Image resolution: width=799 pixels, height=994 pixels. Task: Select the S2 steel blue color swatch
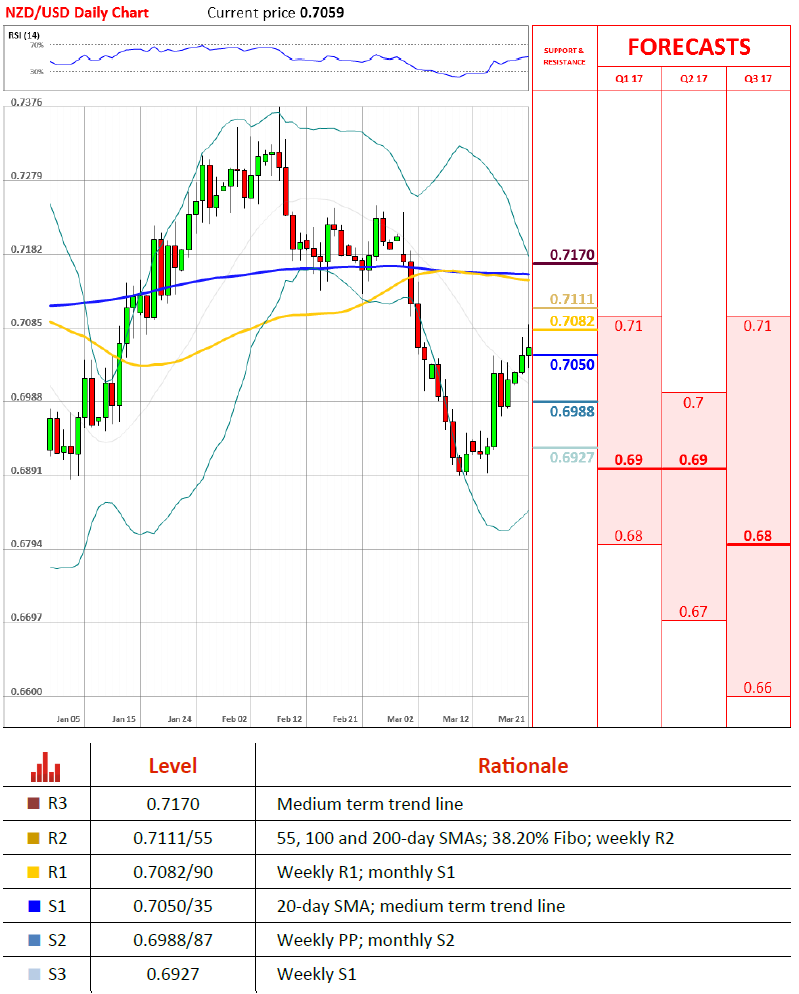click(x=34, y=940)
